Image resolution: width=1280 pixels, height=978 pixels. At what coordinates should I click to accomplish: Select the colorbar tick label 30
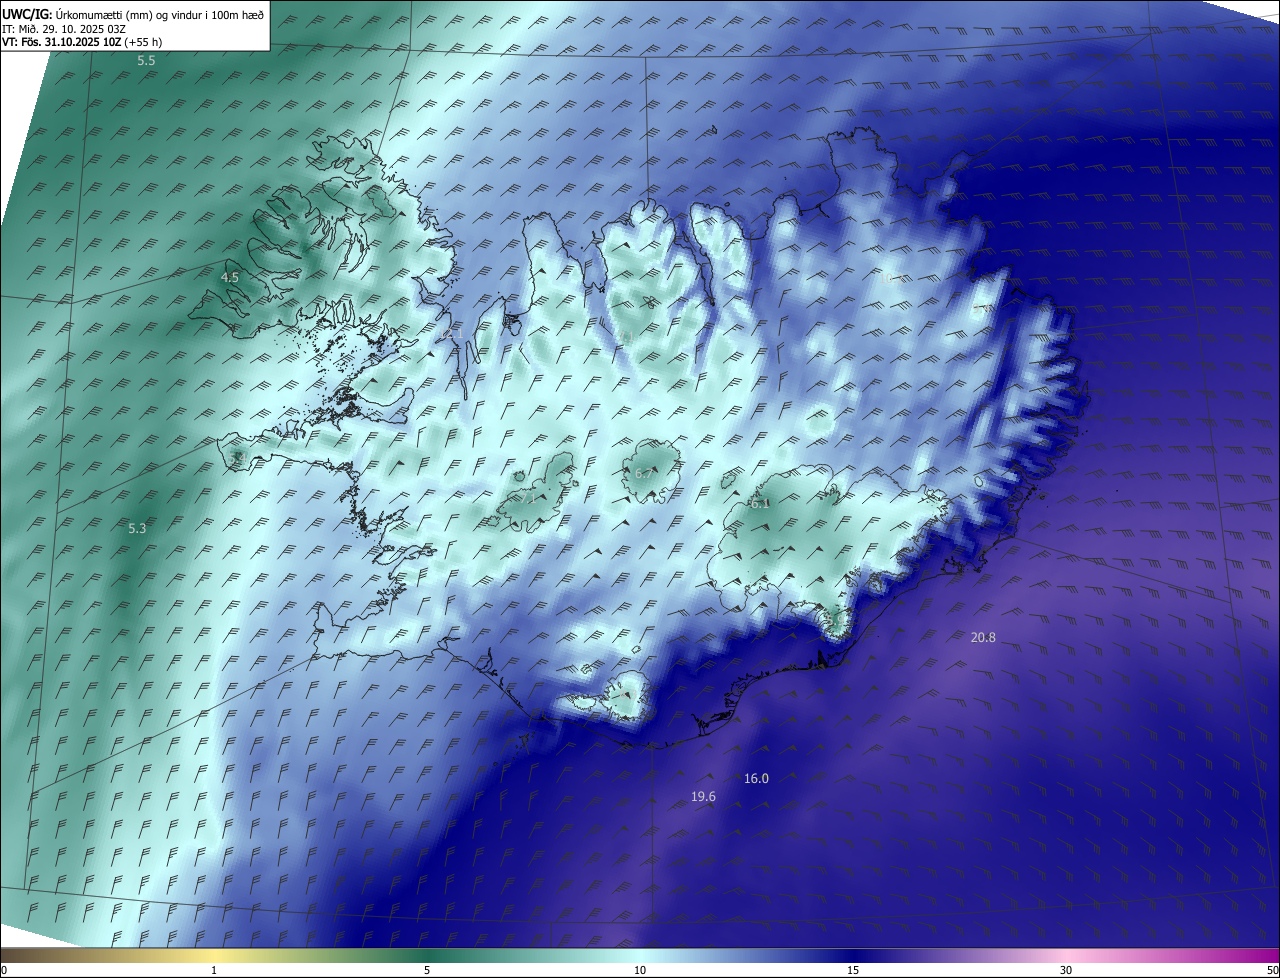click(x=1066, y=970)
